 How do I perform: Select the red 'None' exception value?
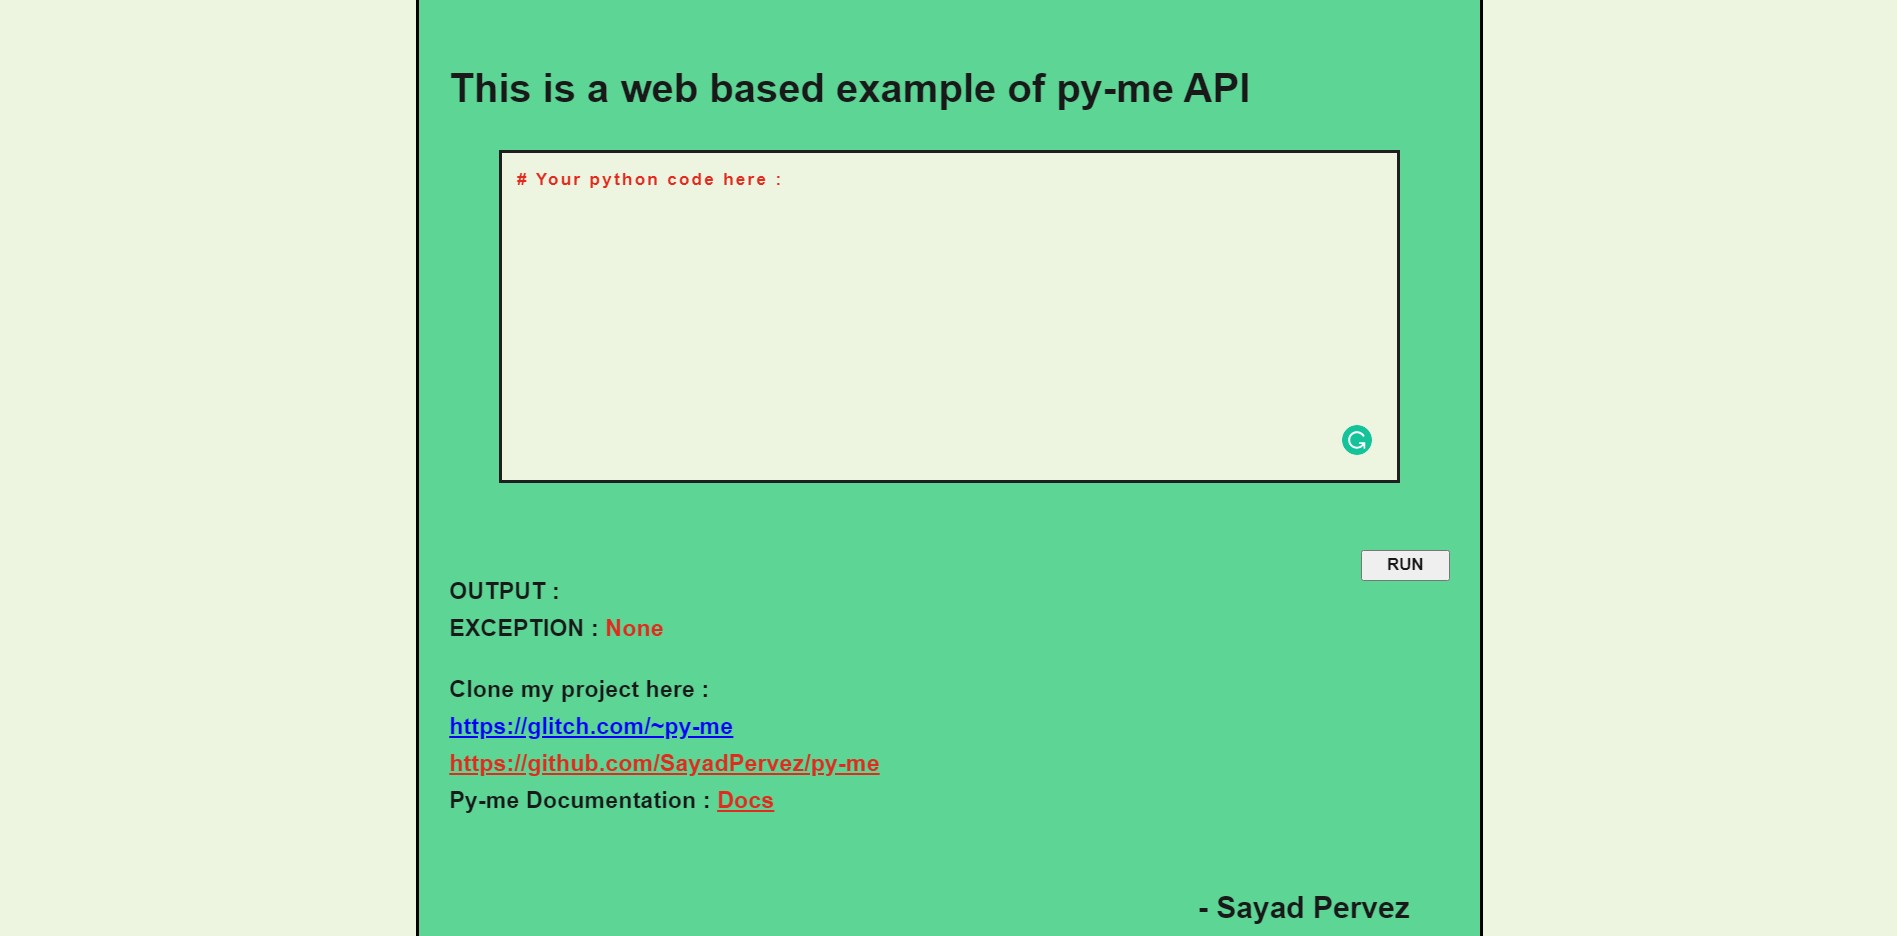(634, 629)
